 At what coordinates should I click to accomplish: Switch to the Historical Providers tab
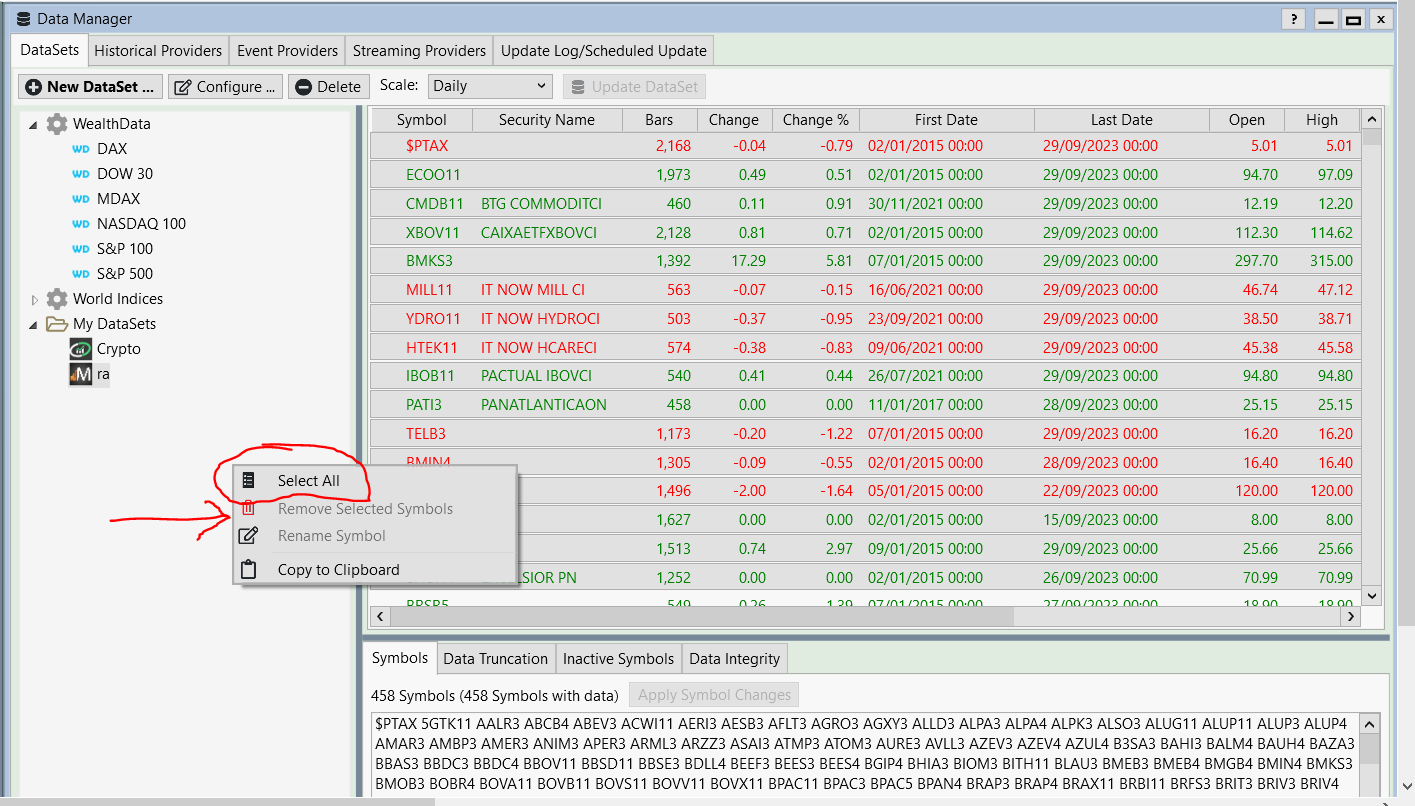point(158,50)
